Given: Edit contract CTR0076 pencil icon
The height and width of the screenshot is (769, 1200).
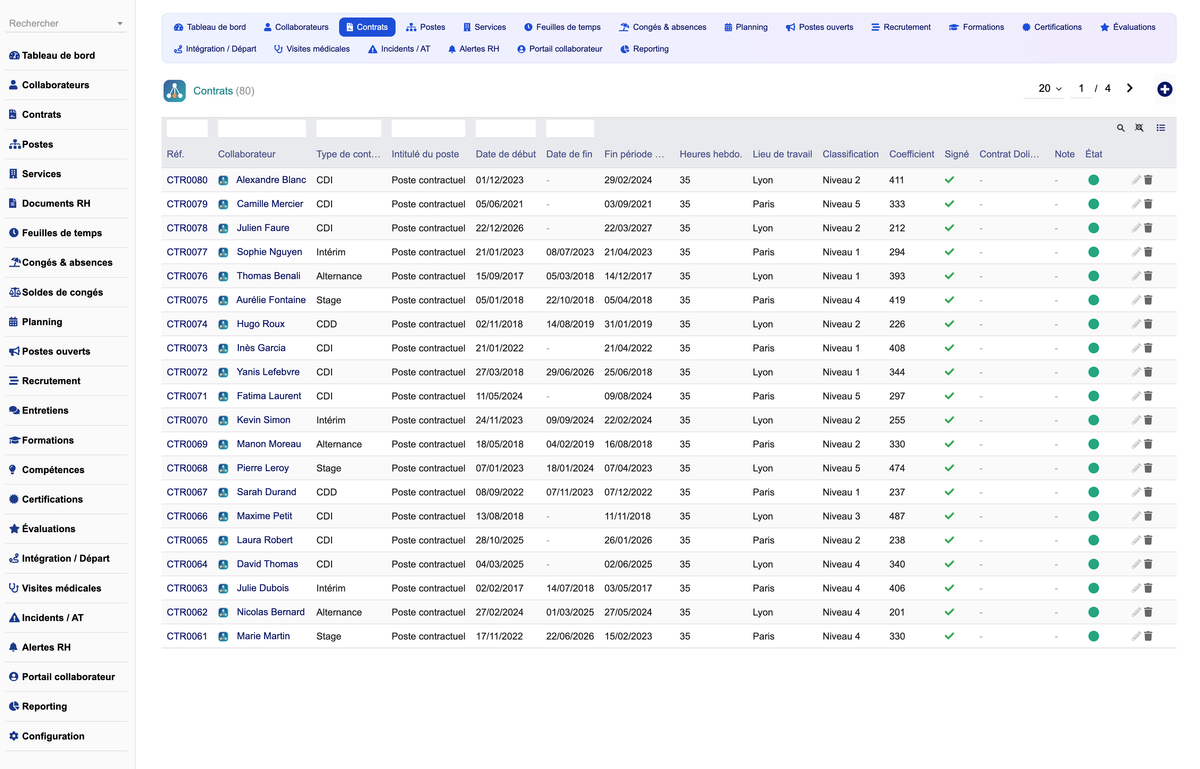Looking at the screenshot, I should [x=1136, y=276].
